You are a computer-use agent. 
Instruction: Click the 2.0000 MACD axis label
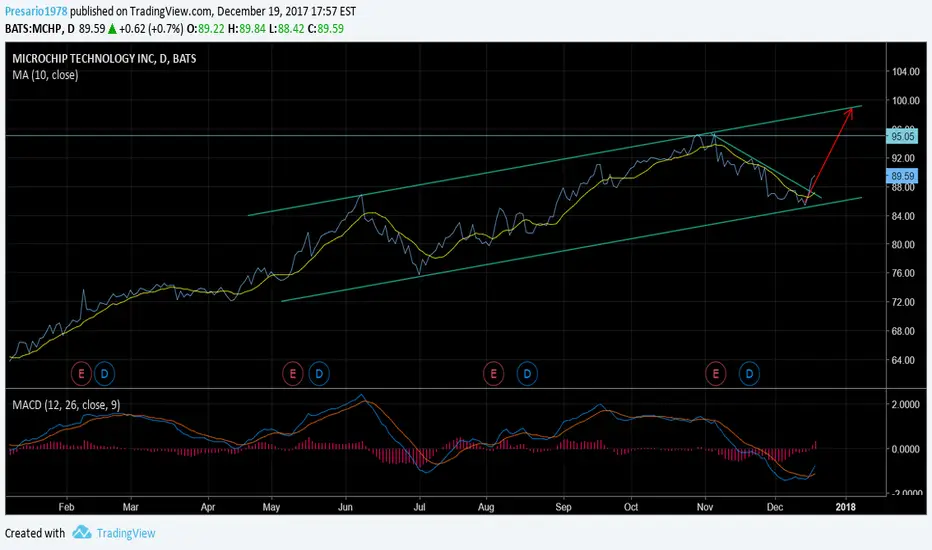click(905, 404)
